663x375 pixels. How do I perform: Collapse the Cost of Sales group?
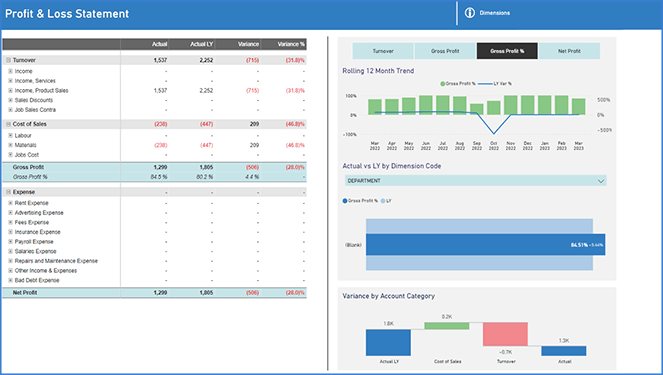tap(8, 124)
